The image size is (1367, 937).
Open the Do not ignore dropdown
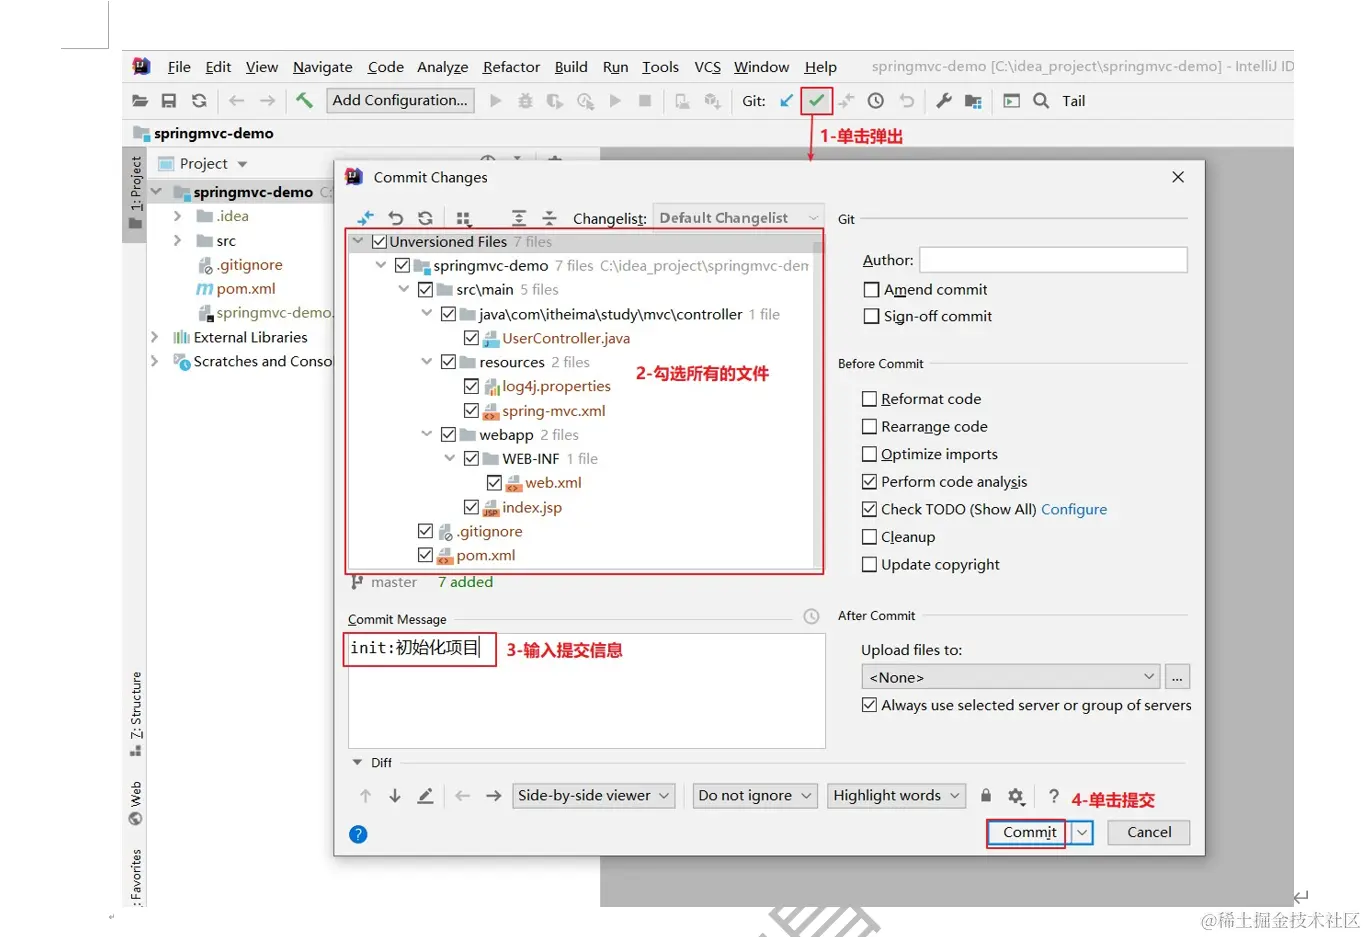coord(755,796)
